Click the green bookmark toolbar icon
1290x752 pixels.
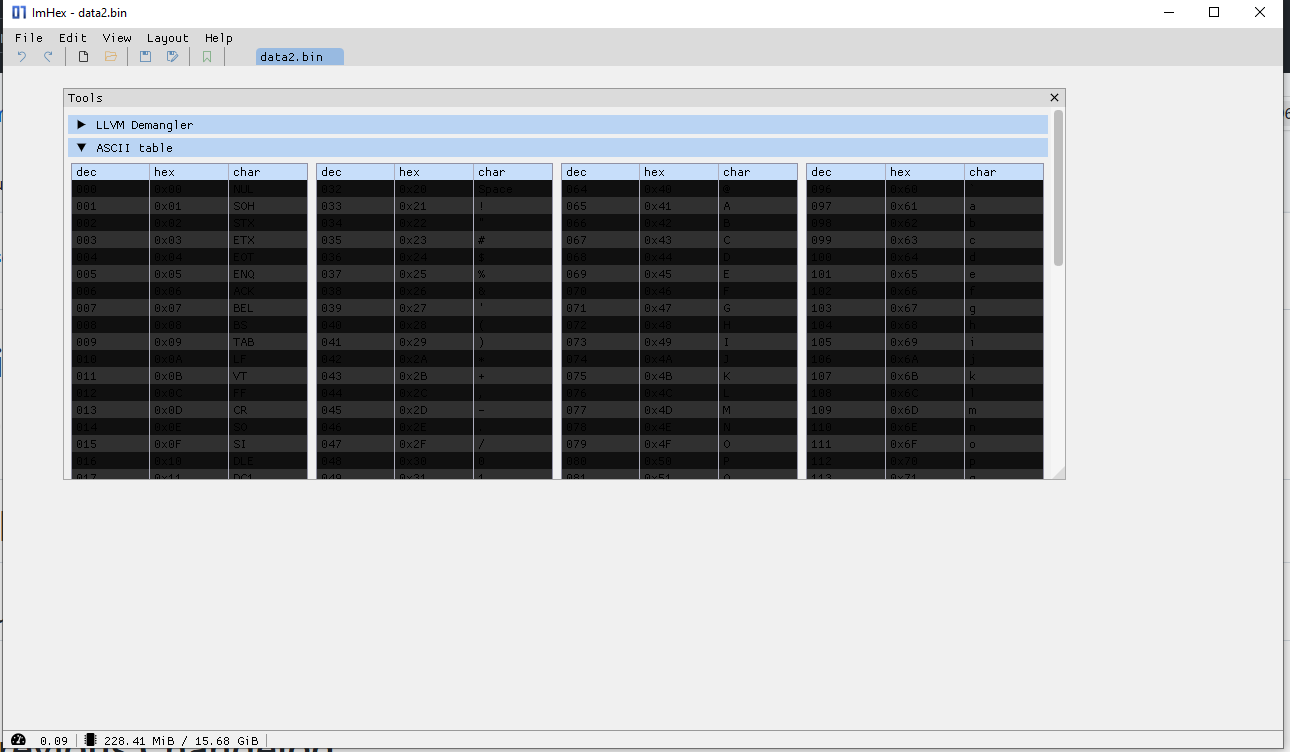207,56
